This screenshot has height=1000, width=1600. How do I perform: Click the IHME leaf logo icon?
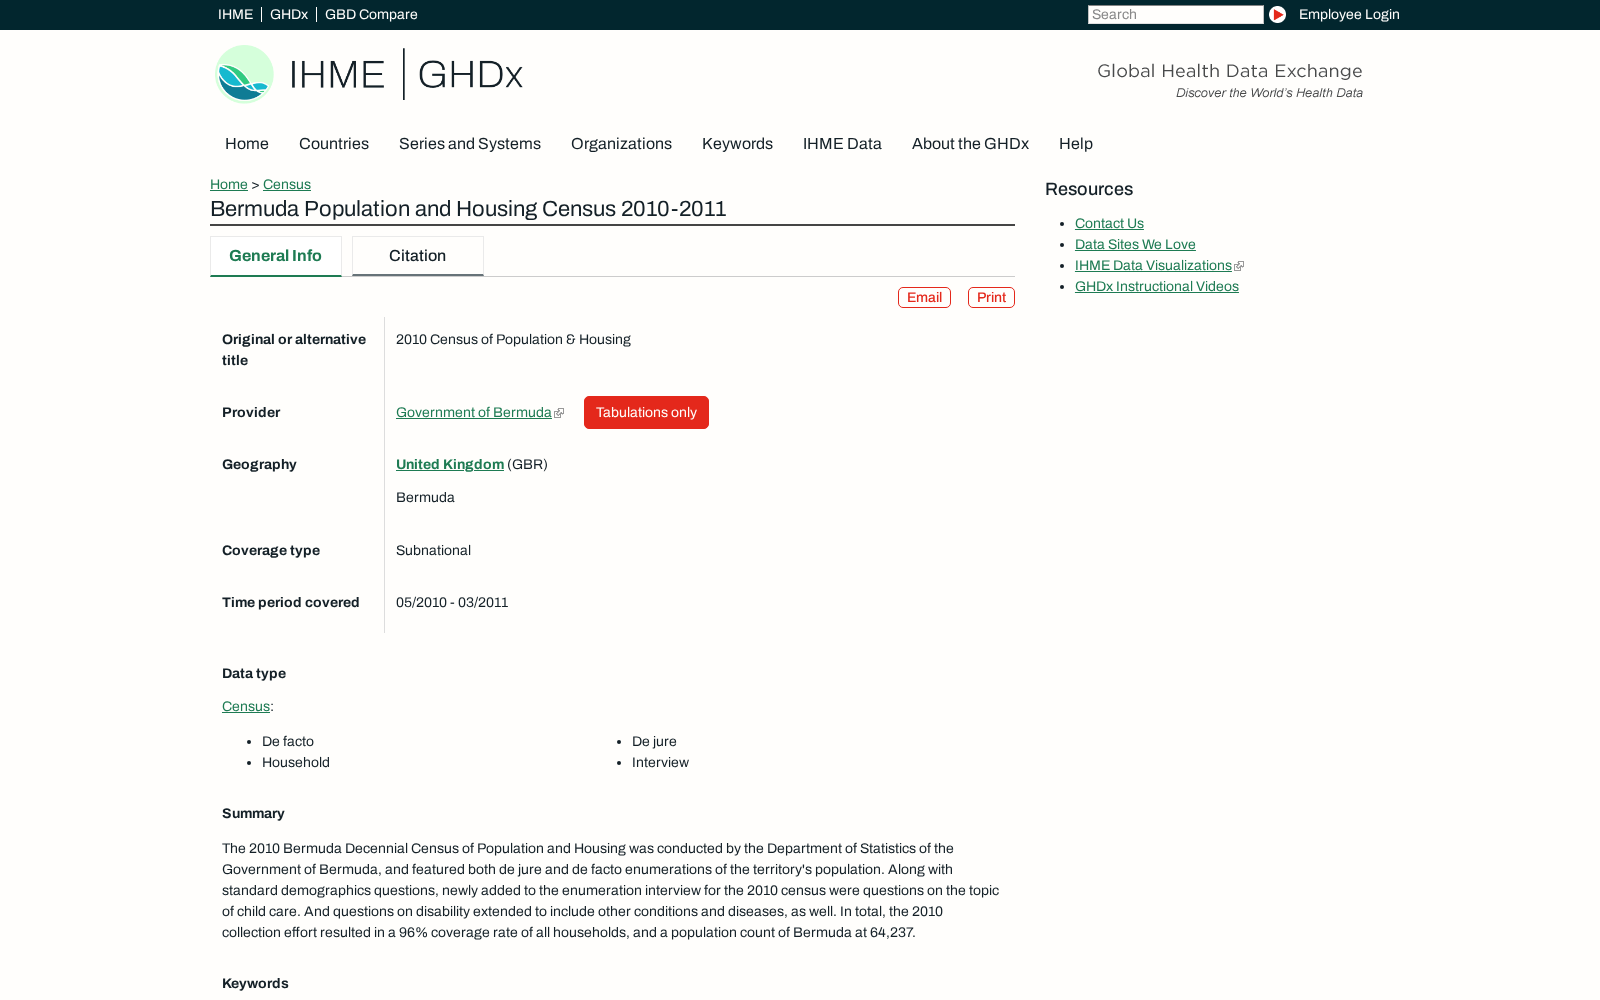244,74
